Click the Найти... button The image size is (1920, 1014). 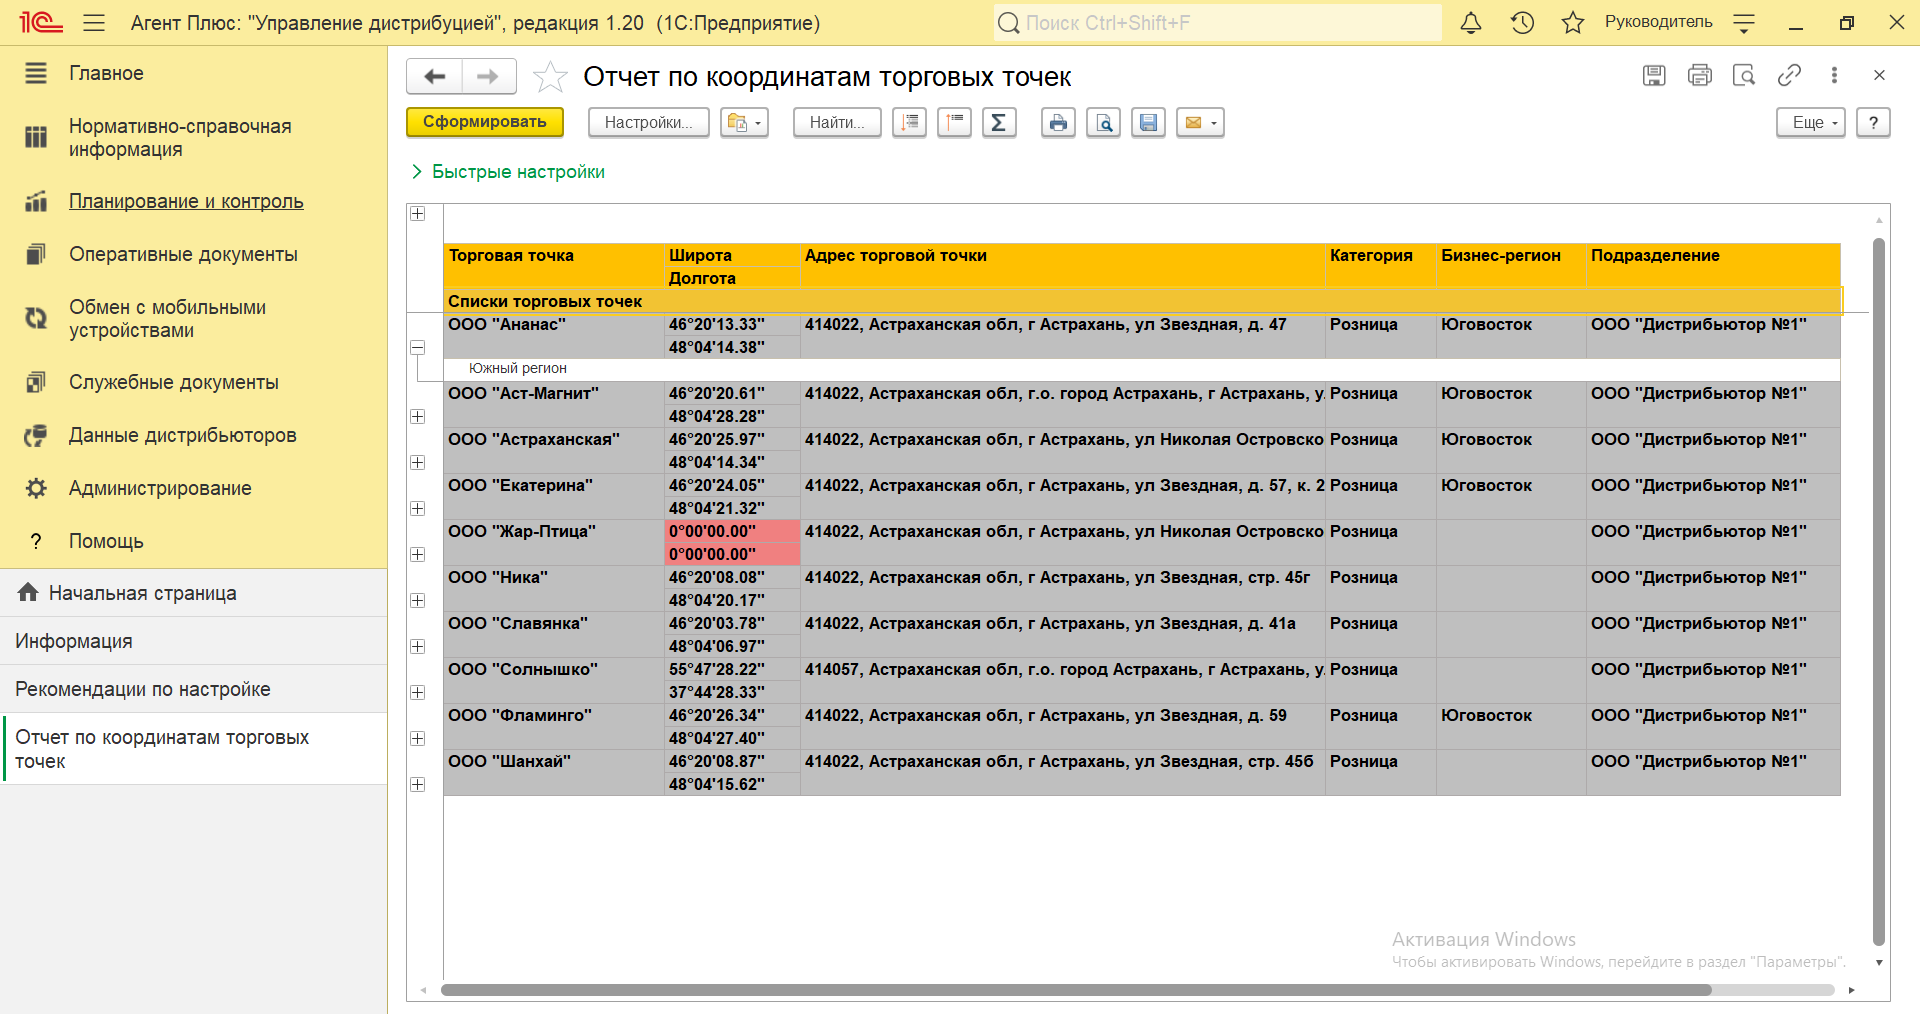(x=837, y=122)
